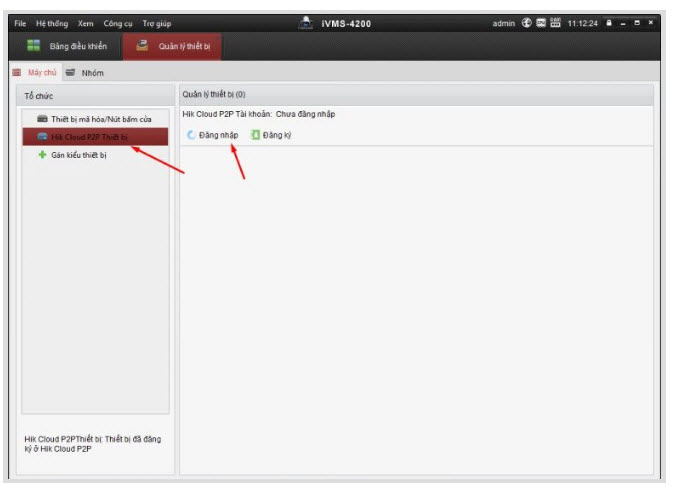Click Gán kiểu thiết bị green plus icon
Image resolution: width=674 pixels, height=487 pixels.
[x=42, y=155]
